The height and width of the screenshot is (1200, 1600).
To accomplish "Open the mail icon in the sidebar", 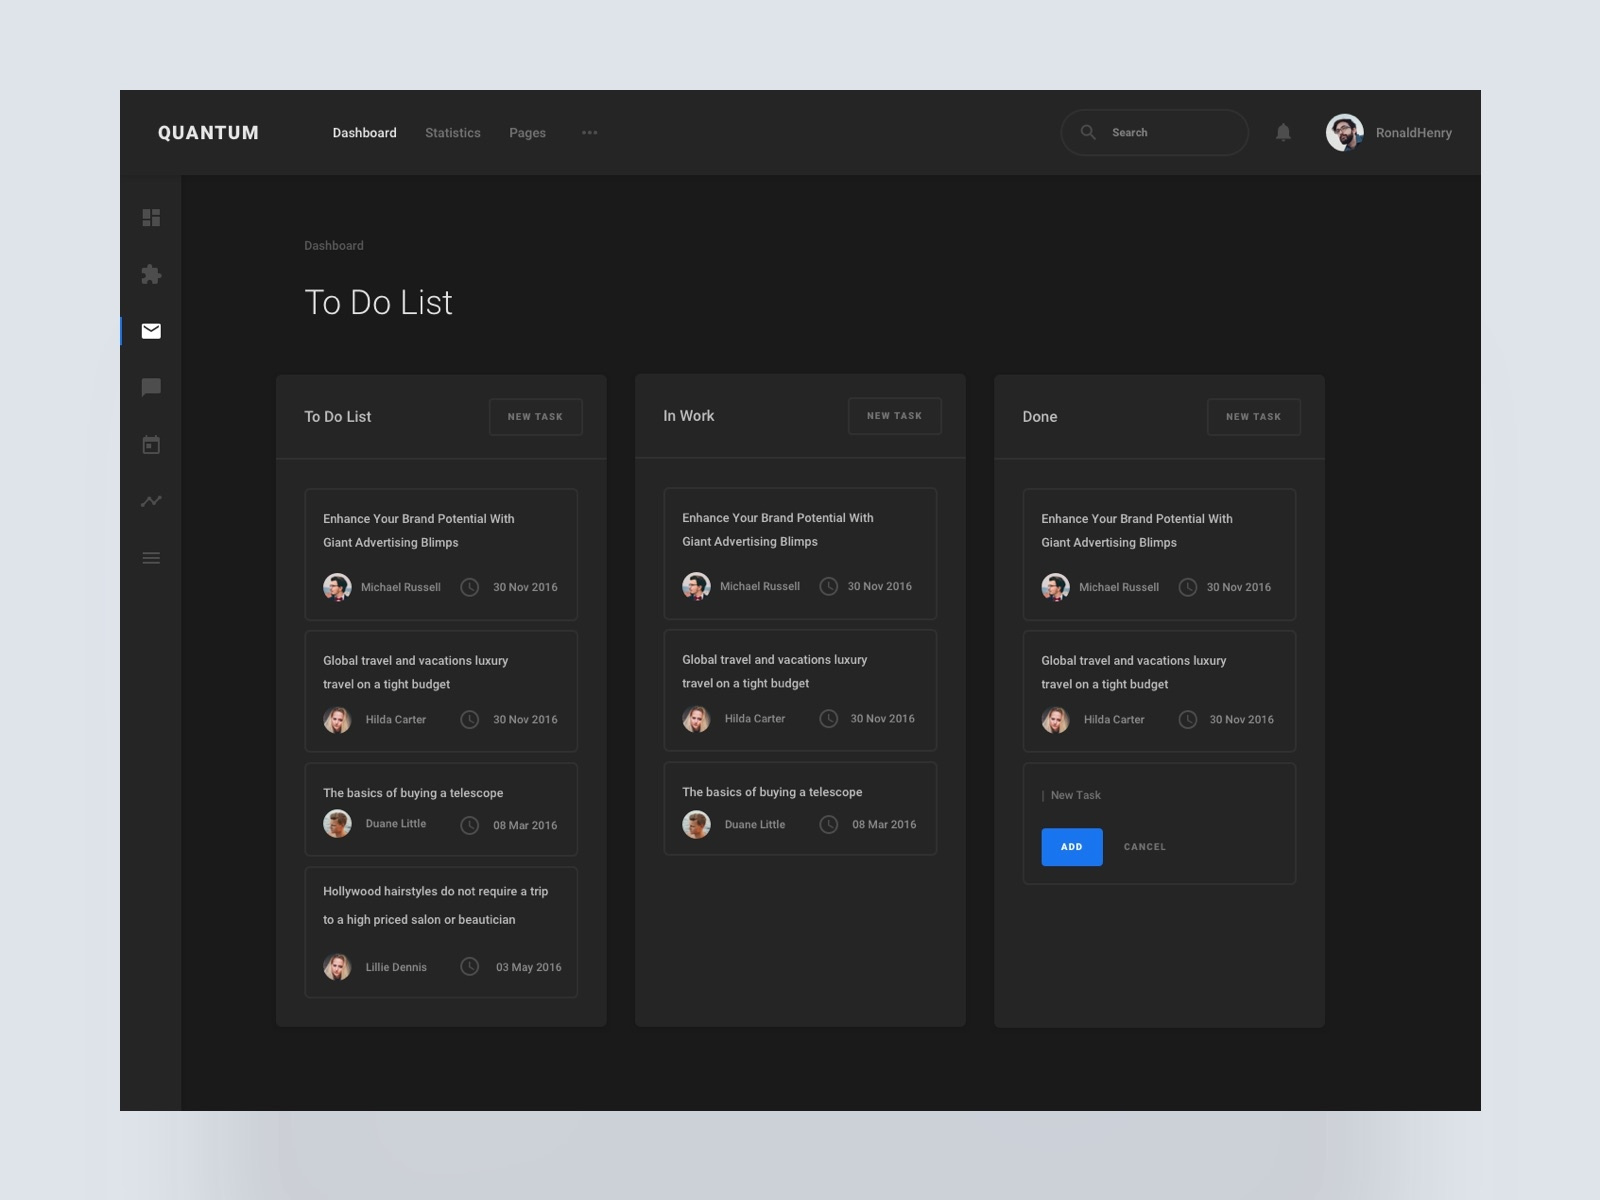I will pos(151,331).
